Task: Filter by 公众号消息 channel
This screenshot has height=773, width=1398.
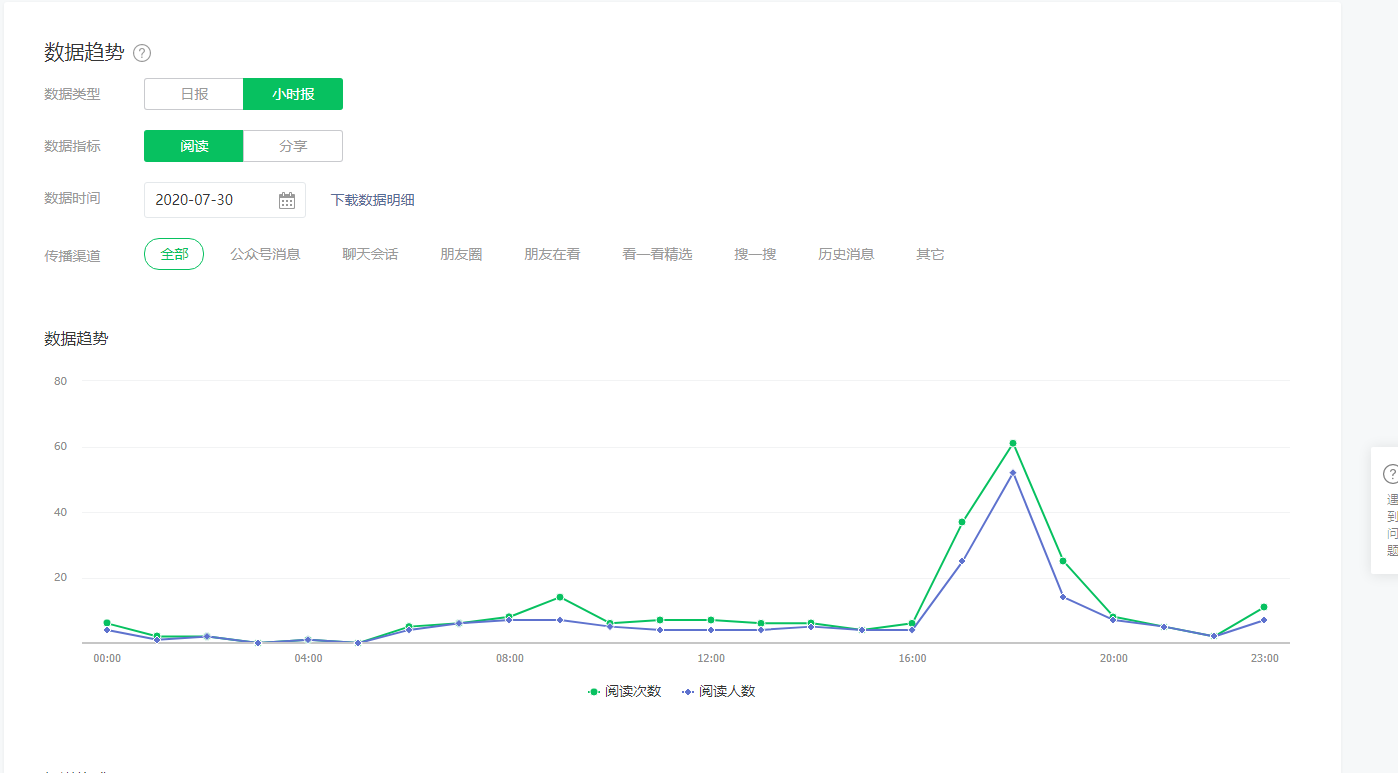Action: pyautogui.click(x=265, y=254)
